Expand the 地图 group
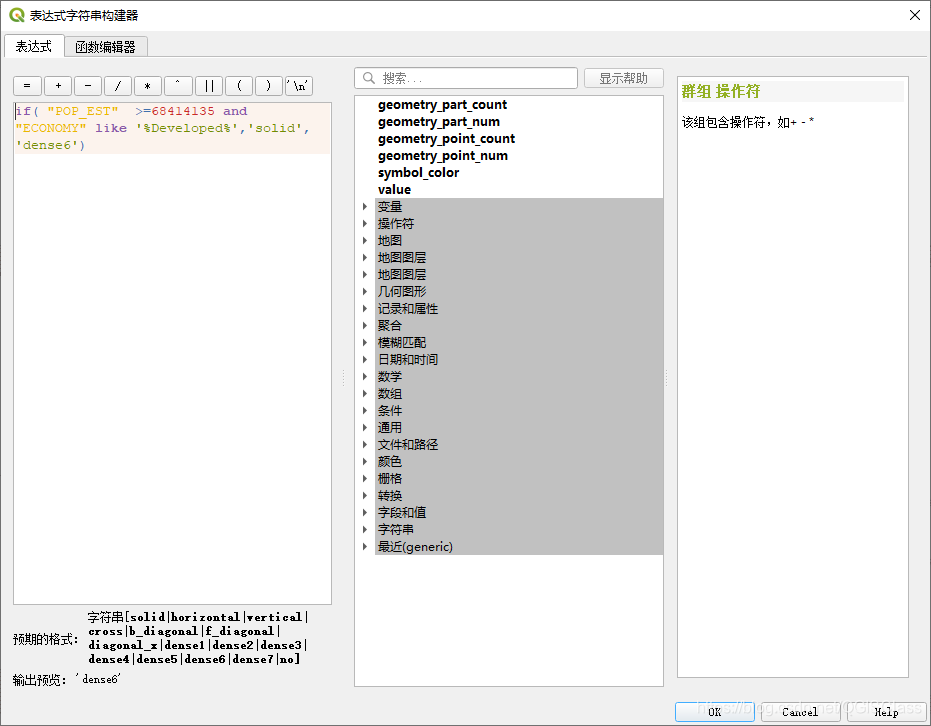The width and height of the screenshot is (931, 726). point(365,240)
